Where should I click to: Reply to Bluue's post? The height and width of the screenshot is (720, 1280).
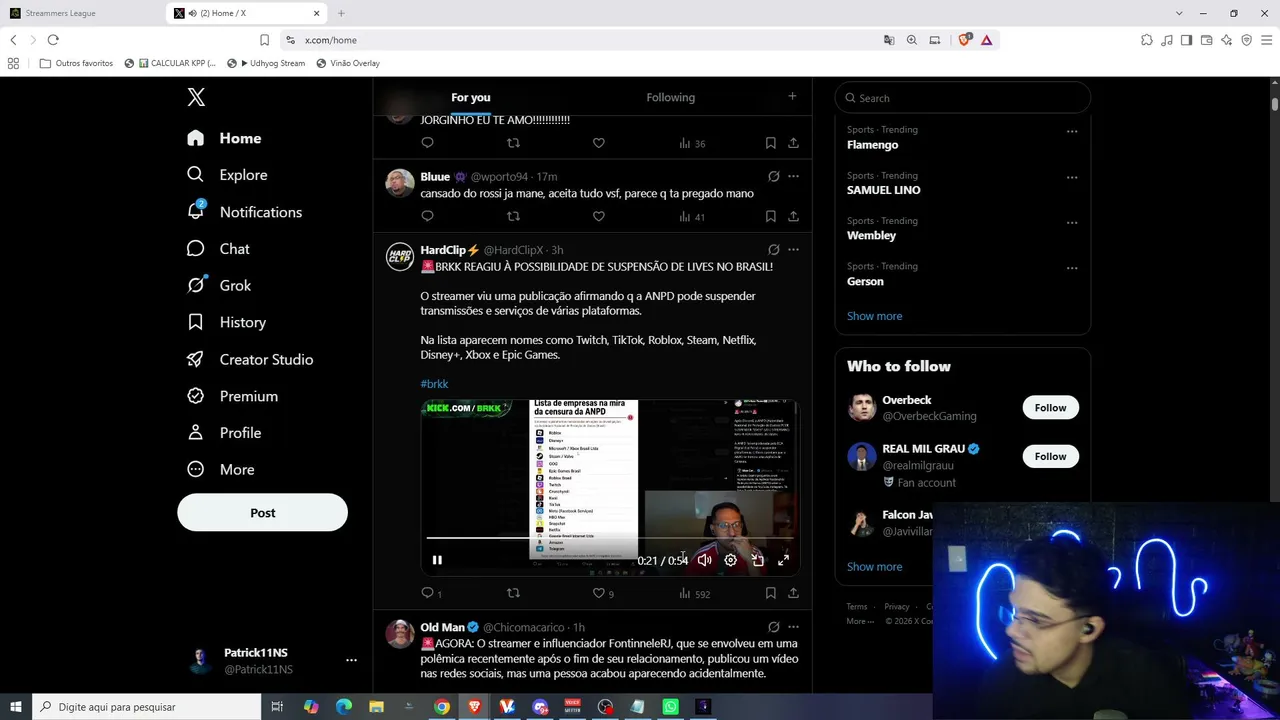tap(427, 216)
